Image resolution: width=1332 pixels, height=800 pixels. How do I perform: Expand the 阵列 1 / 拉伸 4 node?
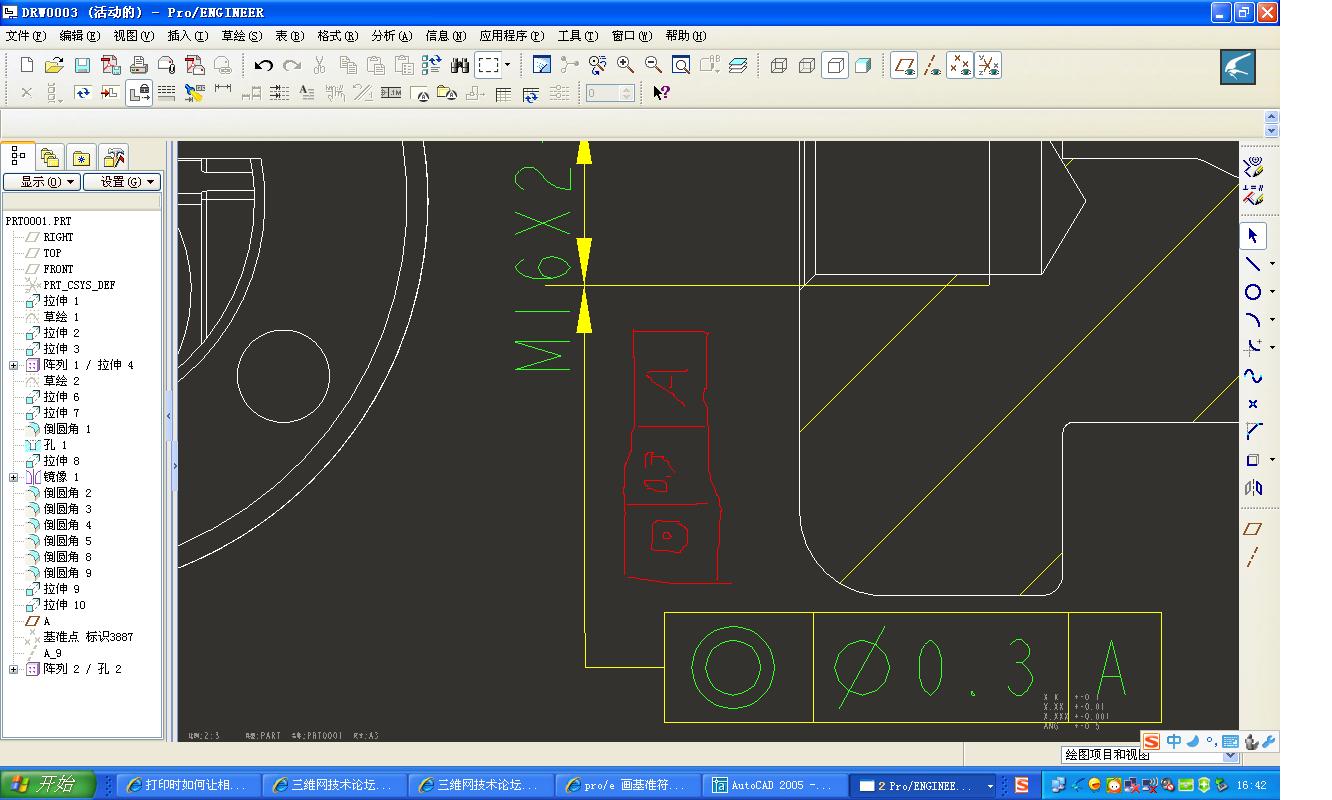coord(14,365)
